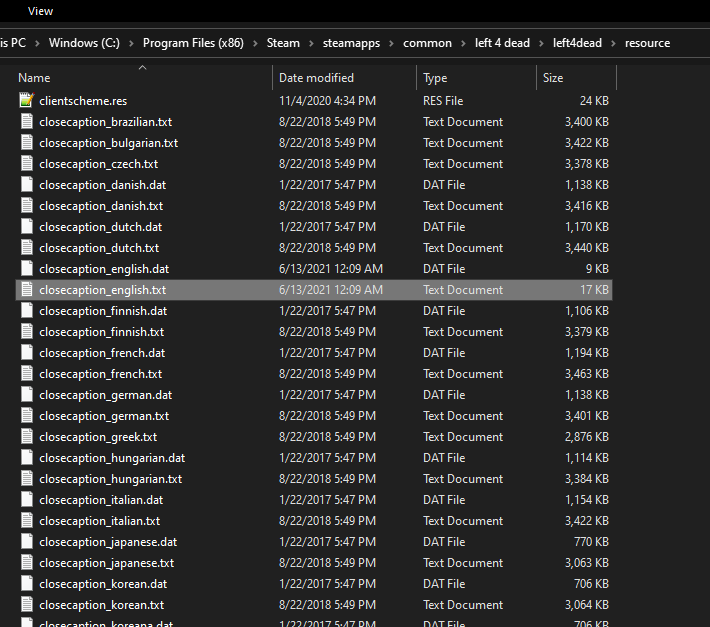The height and width of the screenshot is (627, 710).
Task: Click the 770 KB size cell
Action: tap(591, 542)
